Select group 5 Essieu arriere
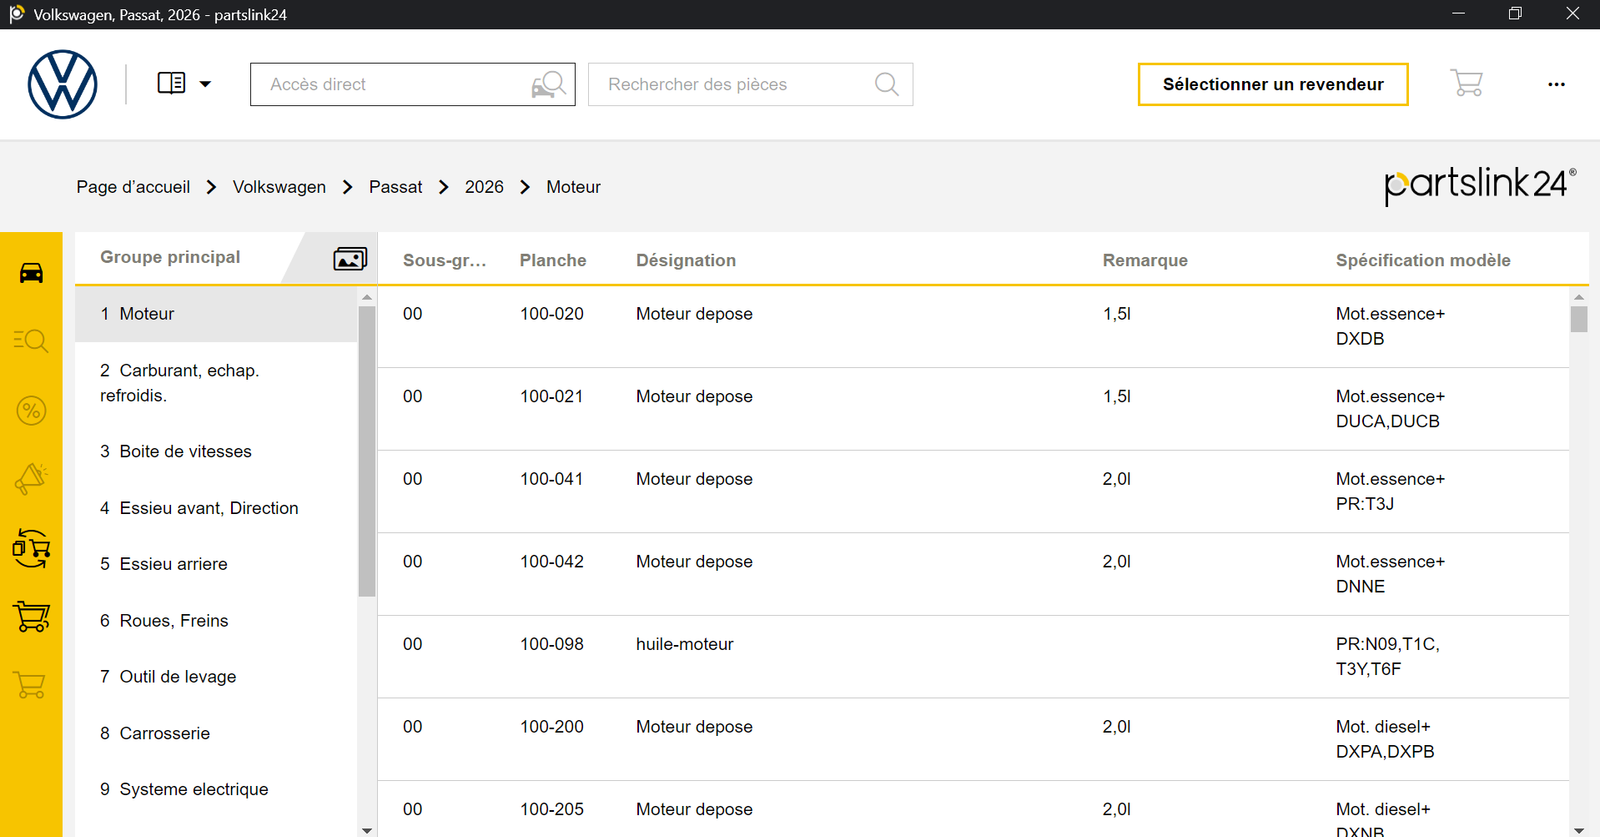1600x837 pixels. (x=216, y=564)
